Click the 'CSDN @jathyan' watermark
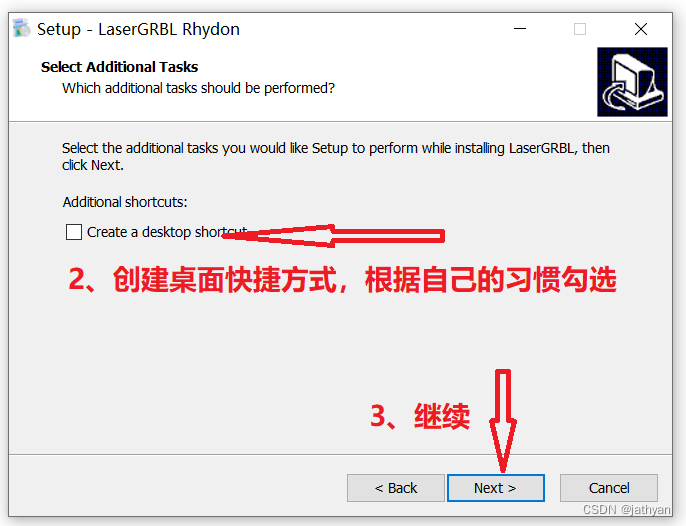 tap(626, 510)
